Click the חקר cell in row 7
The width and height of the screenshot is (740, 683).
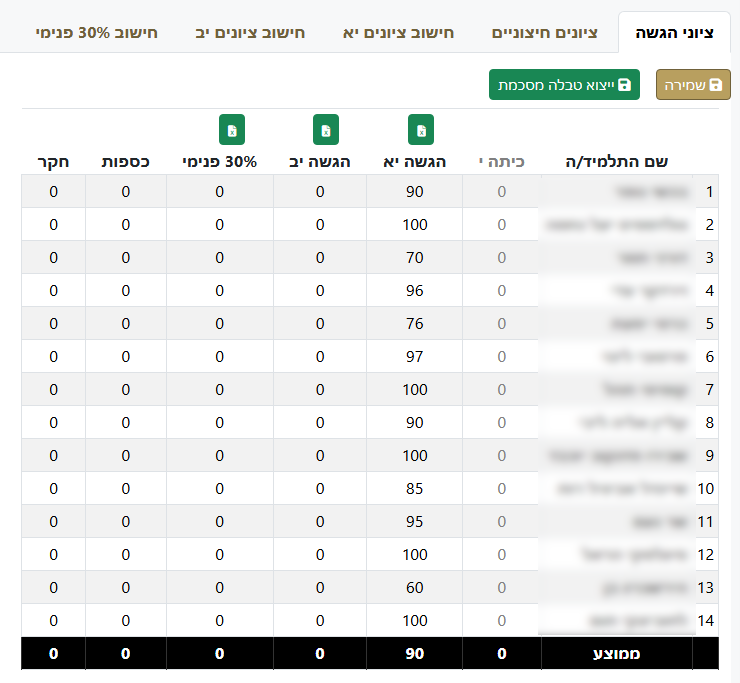[53, 390]
